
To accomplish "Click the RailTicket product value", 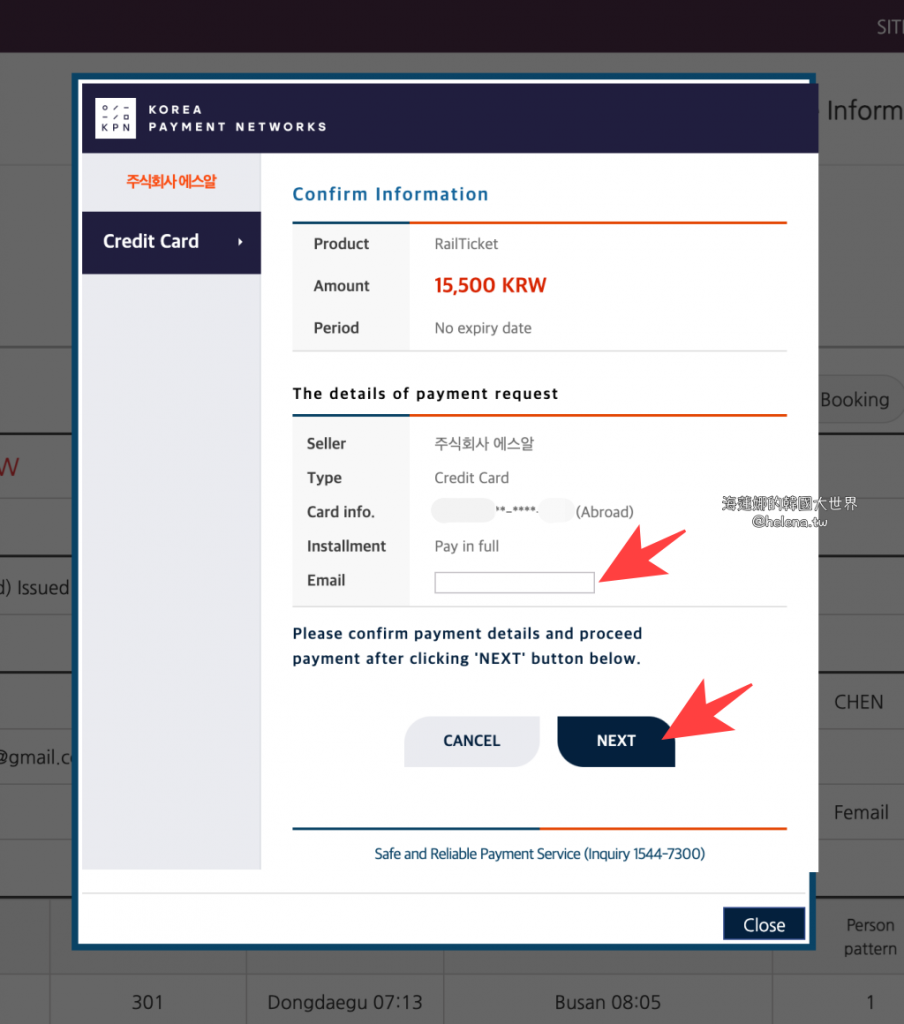I will [466, 244].
